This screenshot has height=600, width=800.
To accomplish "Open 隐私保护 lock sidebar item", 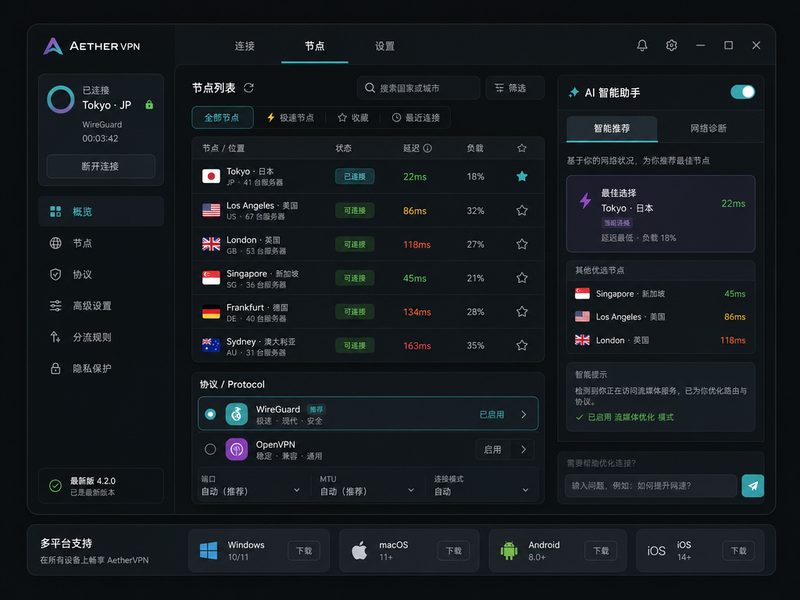I will point(101,368).
